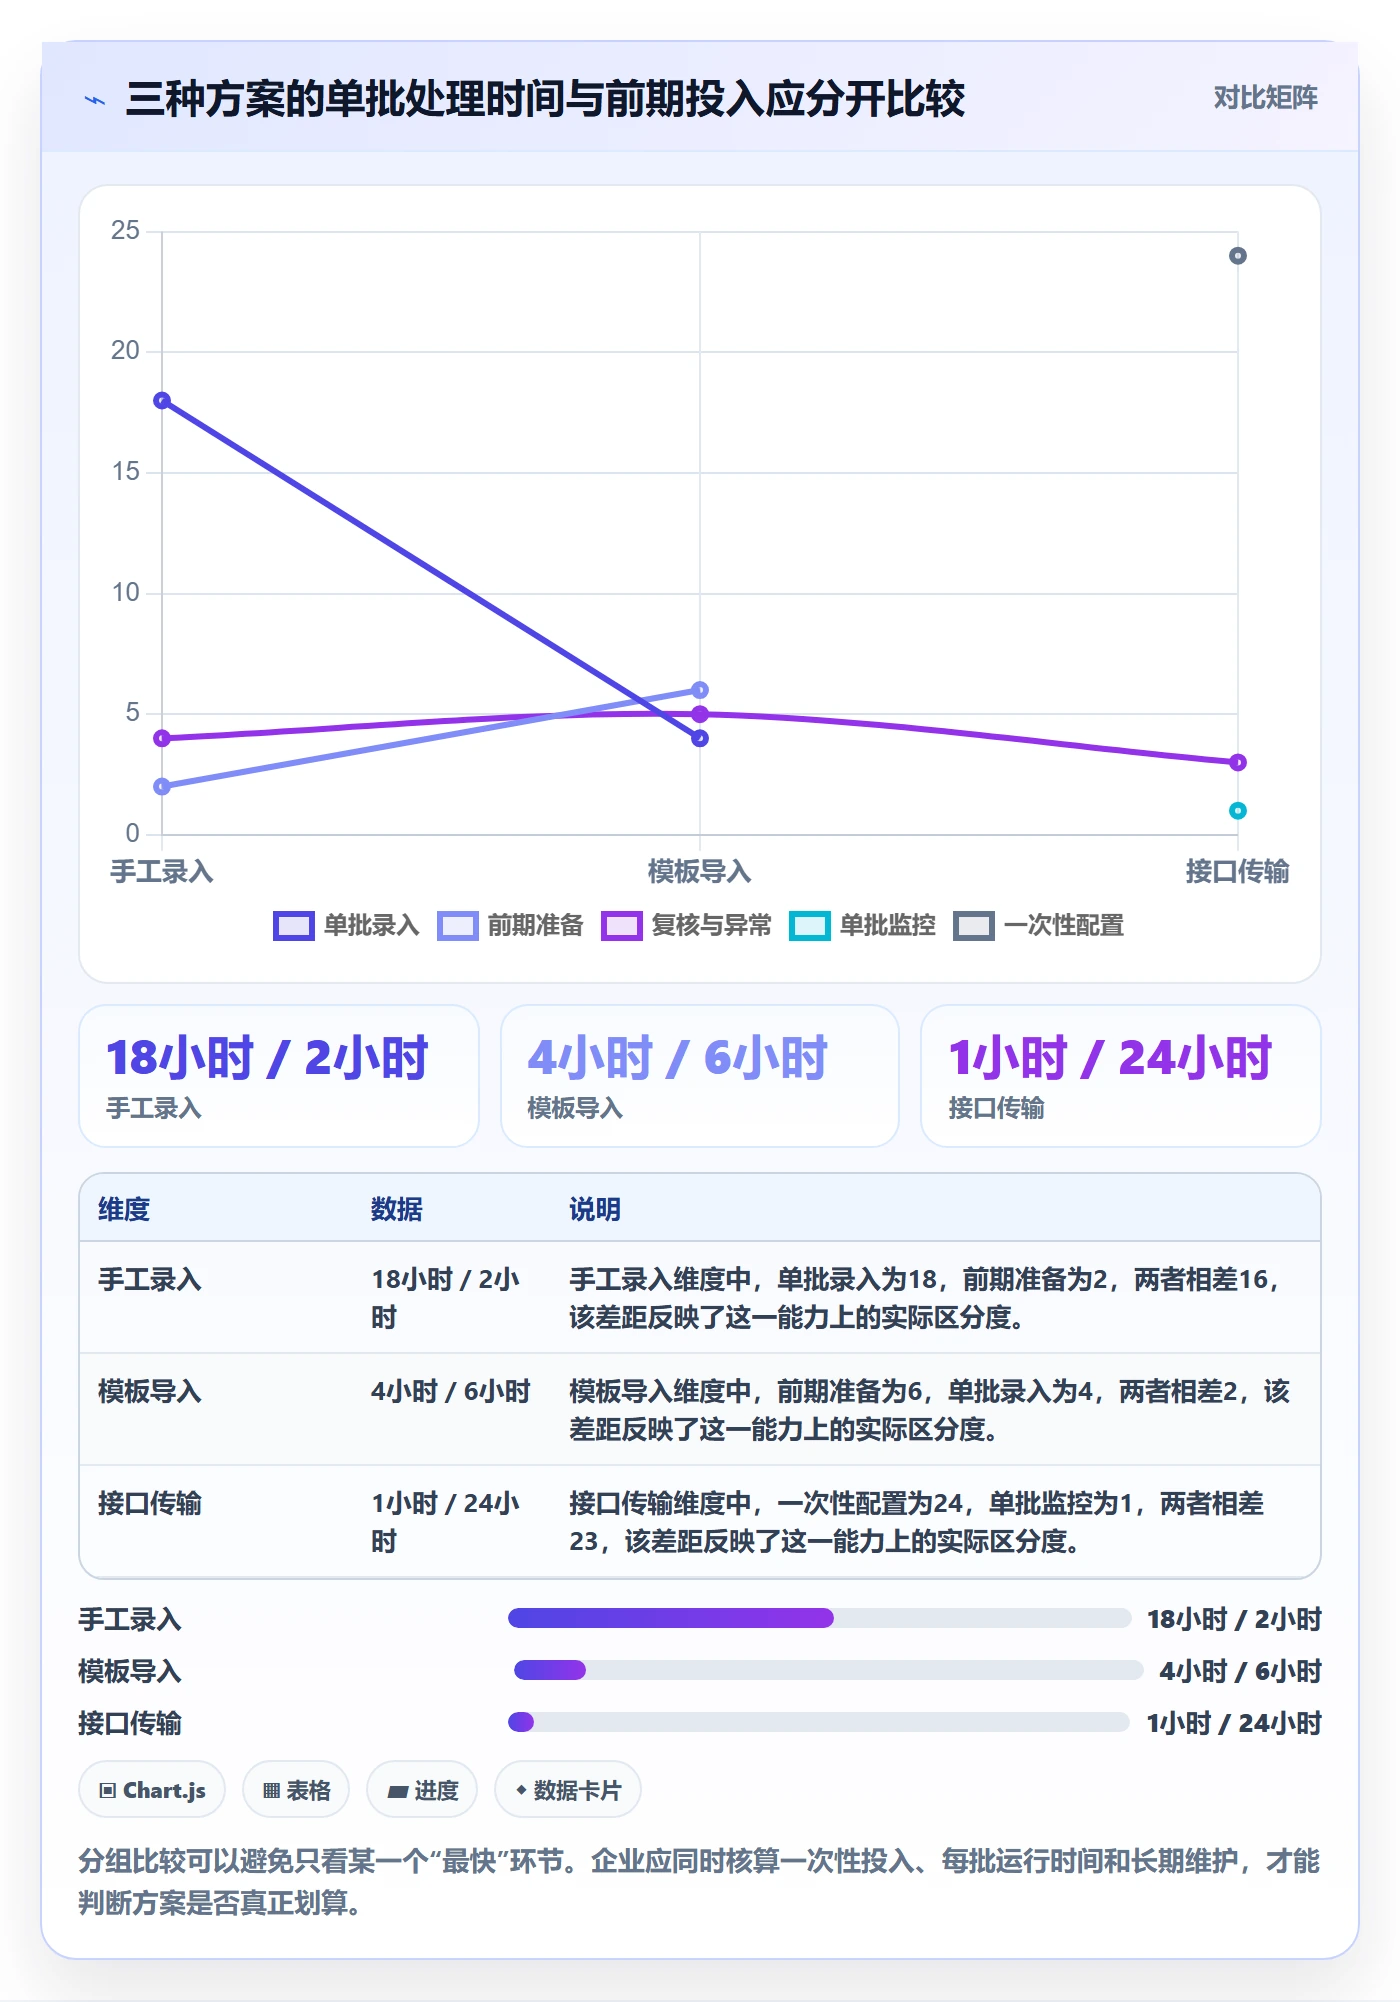Click table cell 4小时 / 6小时
The width and height of the screenshot is (1400, 2002).
(x=451, y=1392)
